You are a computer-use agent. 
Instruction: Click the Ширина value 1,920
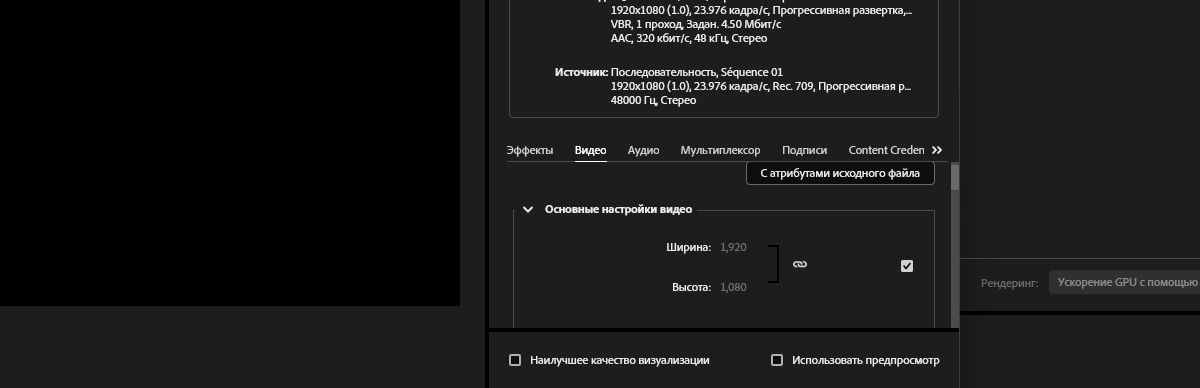pos(733,247)
